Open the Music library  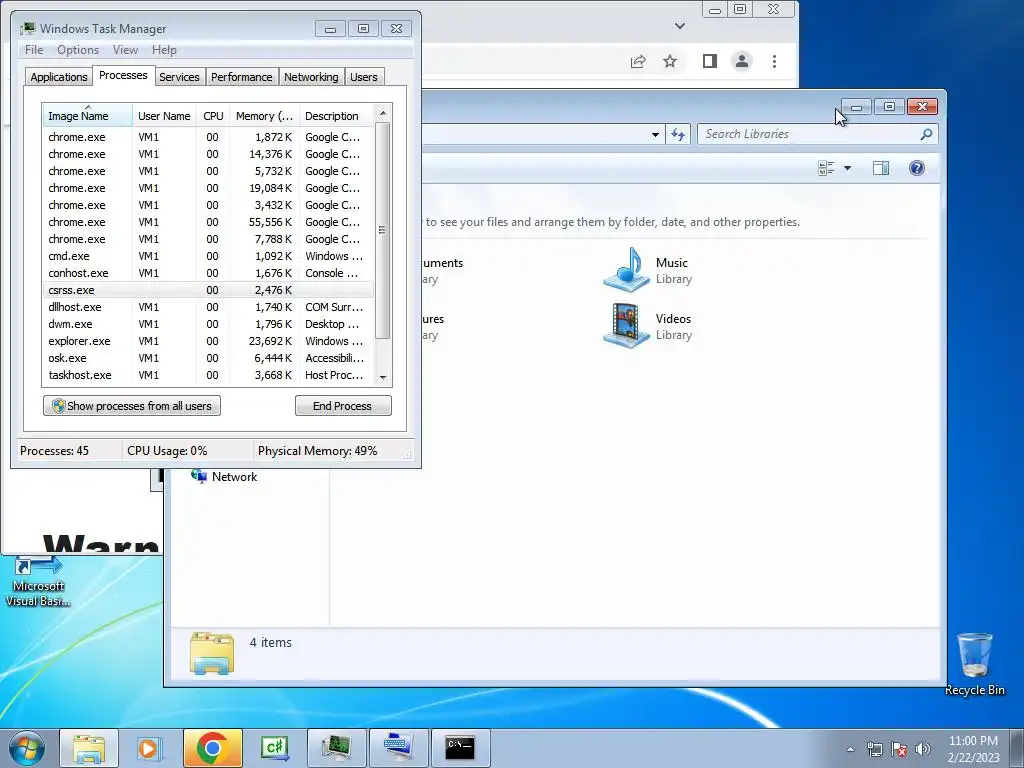click(647, 270)
